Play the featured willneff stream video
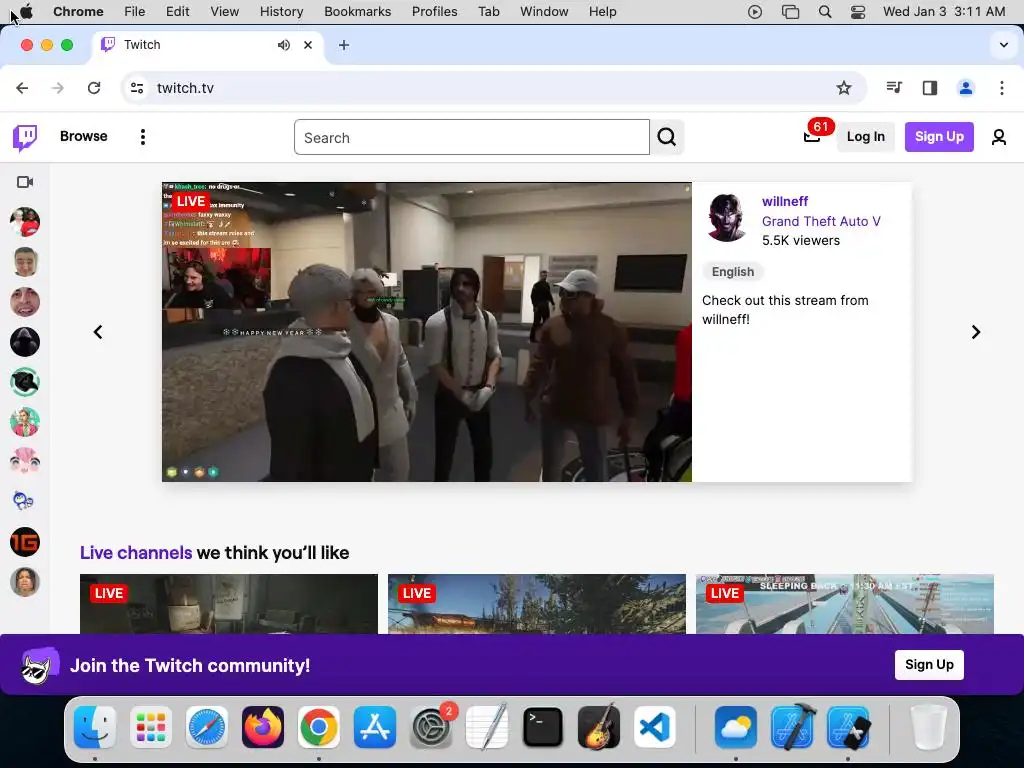 [x=426, y=332]
